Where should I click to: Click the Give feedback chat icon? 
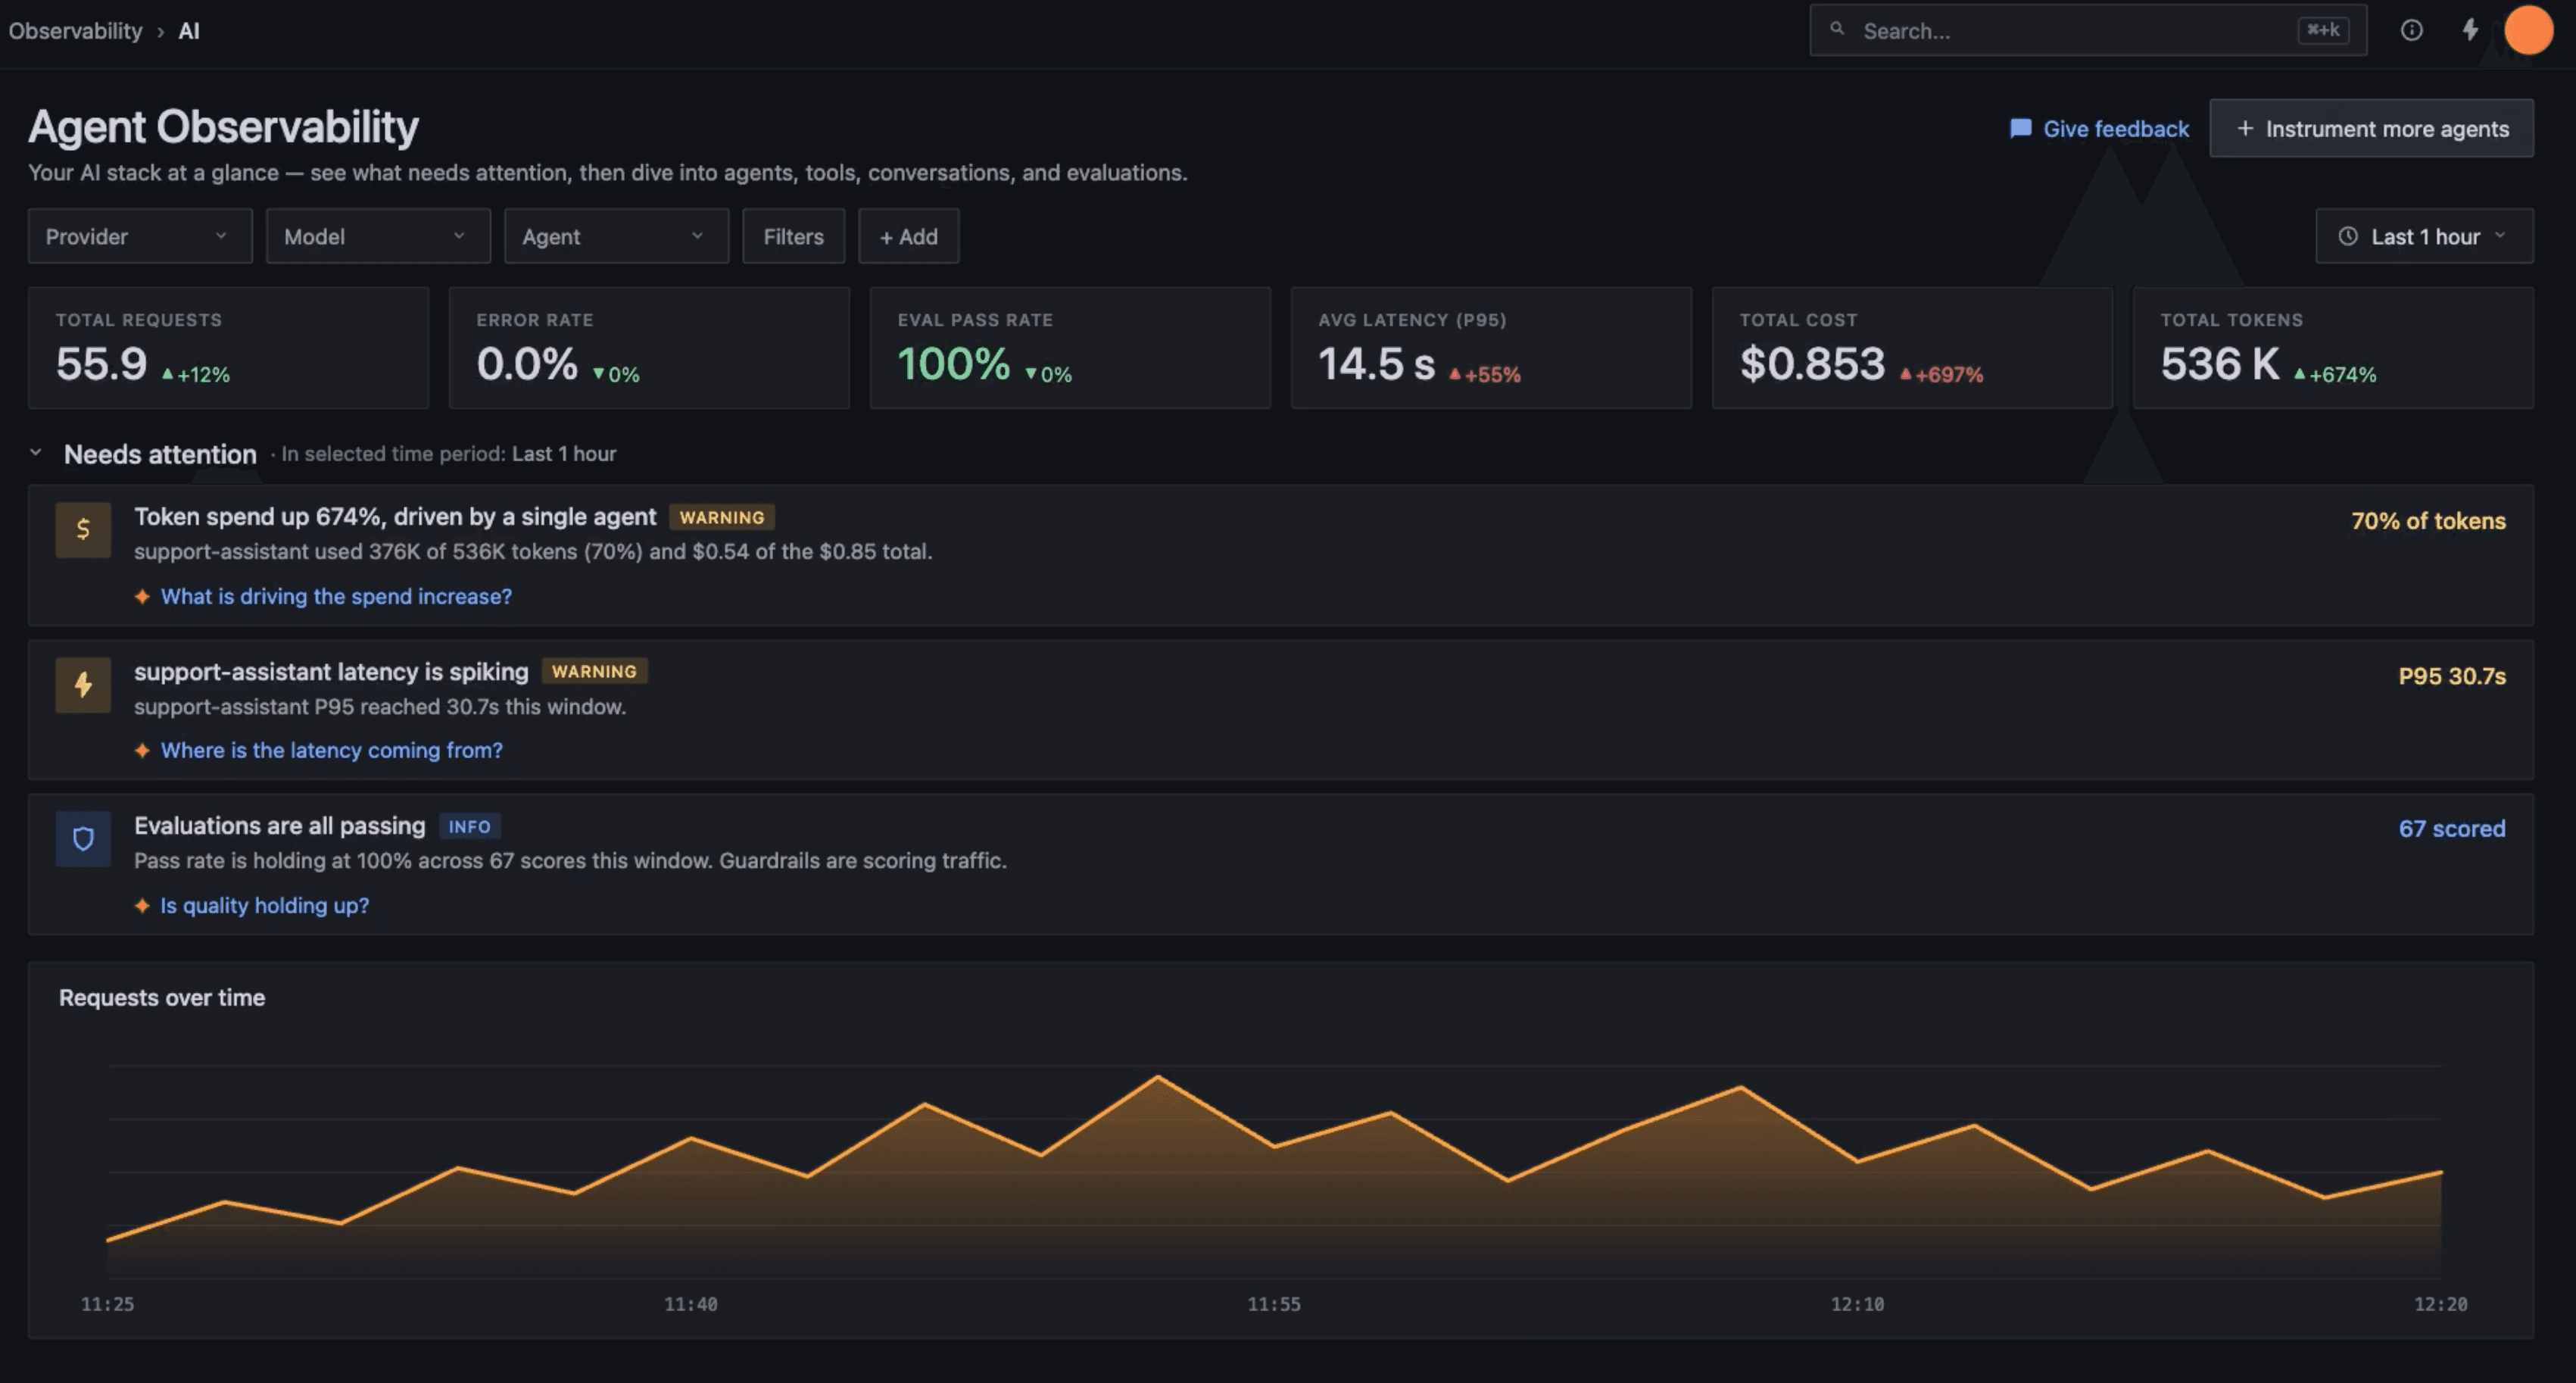2020,129
